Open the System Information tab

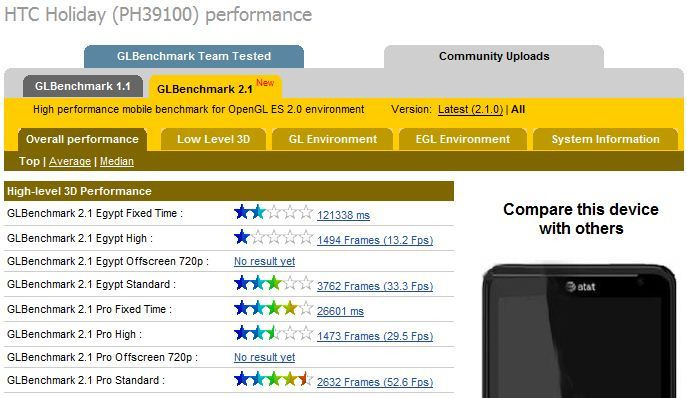(605, 139)
